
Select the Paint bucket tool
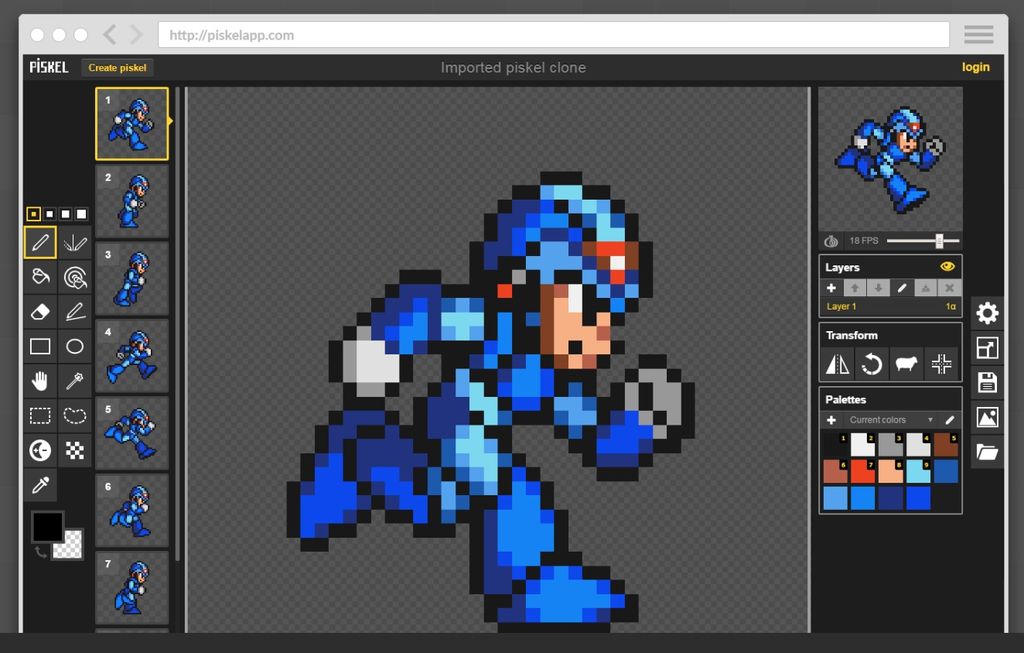(40, 277)
